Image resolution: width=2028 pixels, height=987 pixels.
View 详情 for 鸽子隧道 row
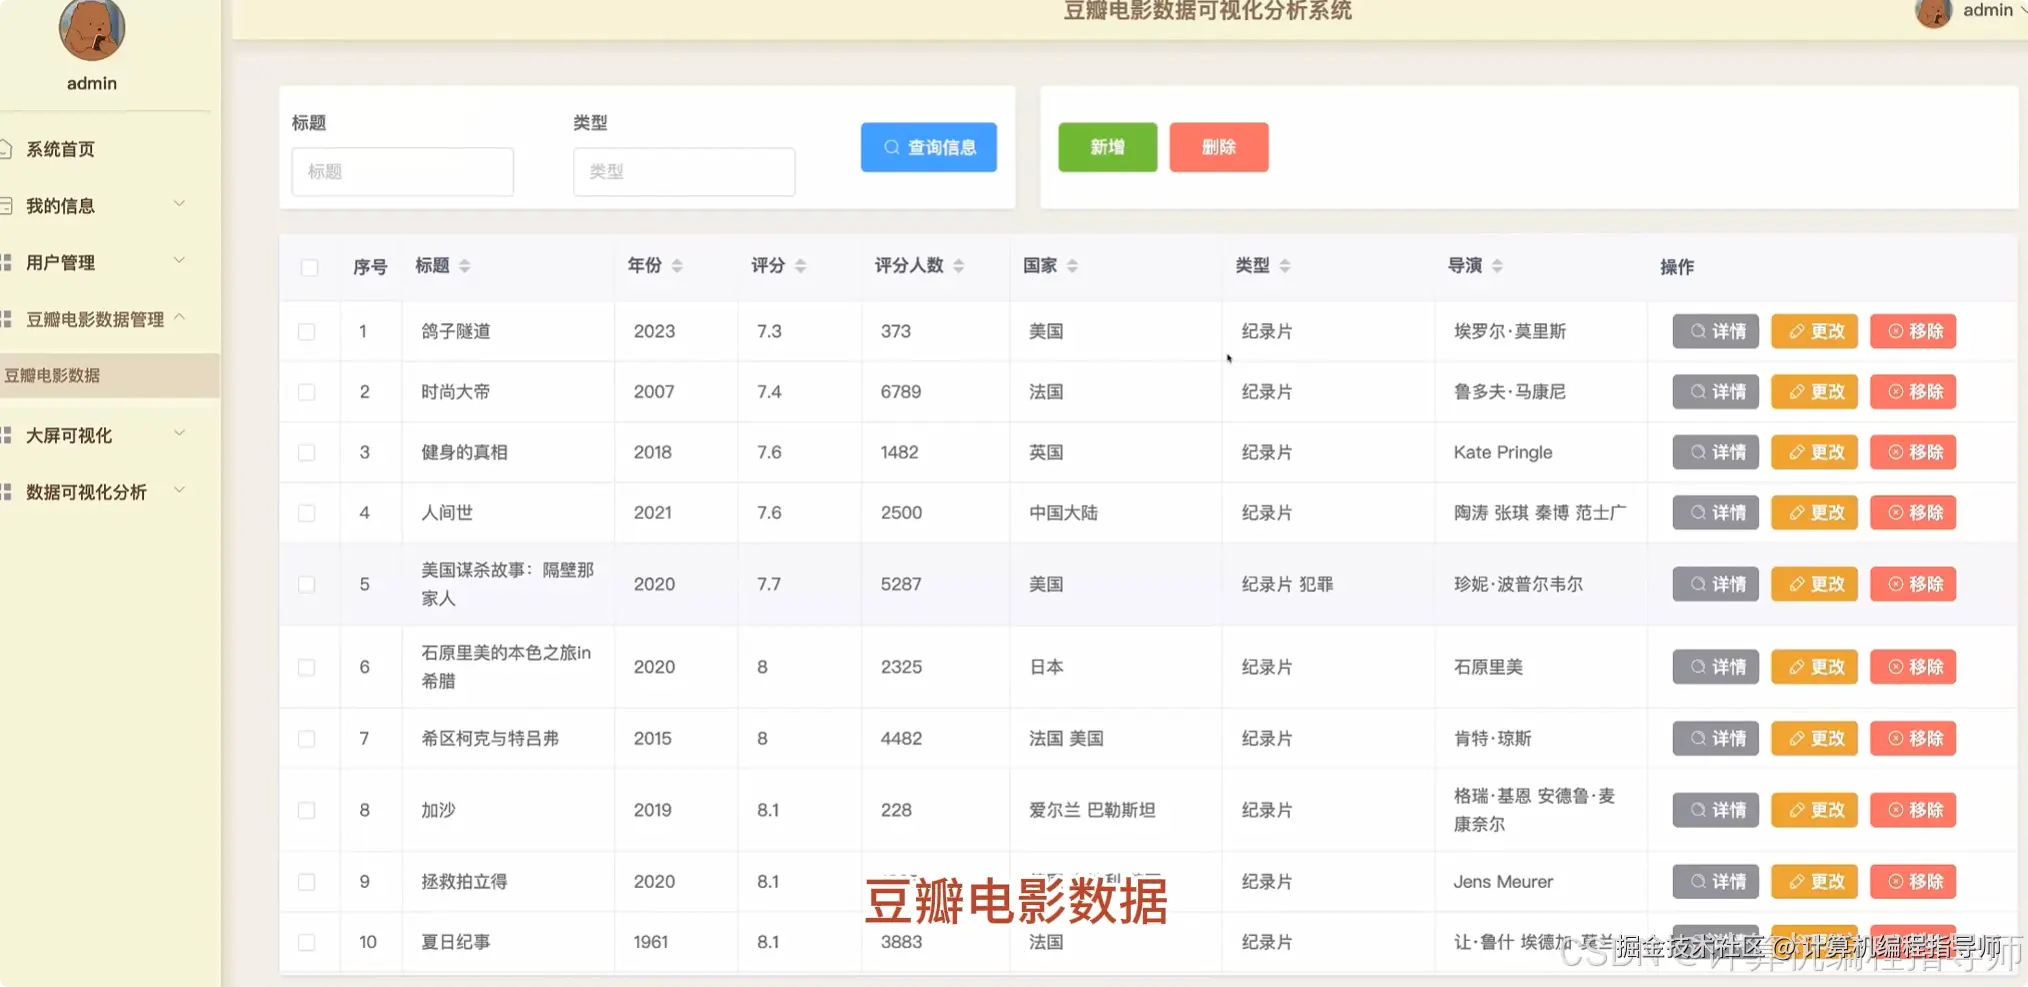click(x=1715, y=331)
